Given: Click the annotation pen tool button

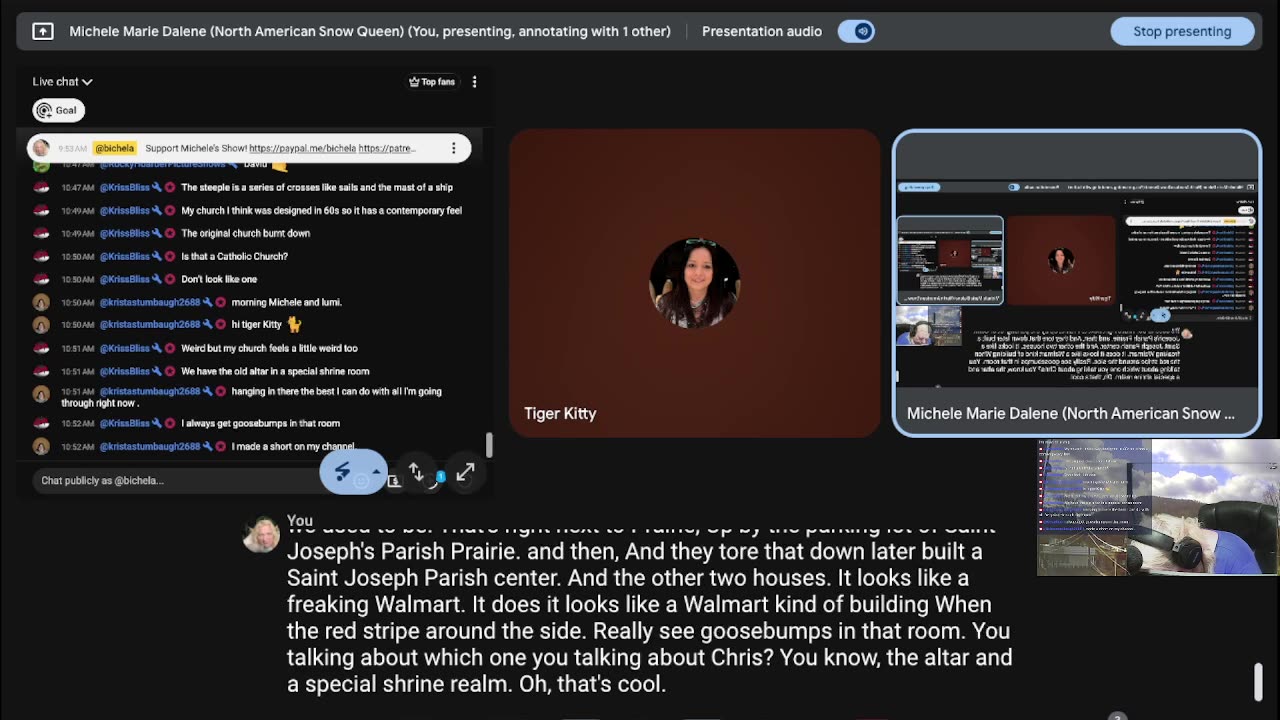Looking at the screenshot, I should pyautogui.click(x=342, y=472).
